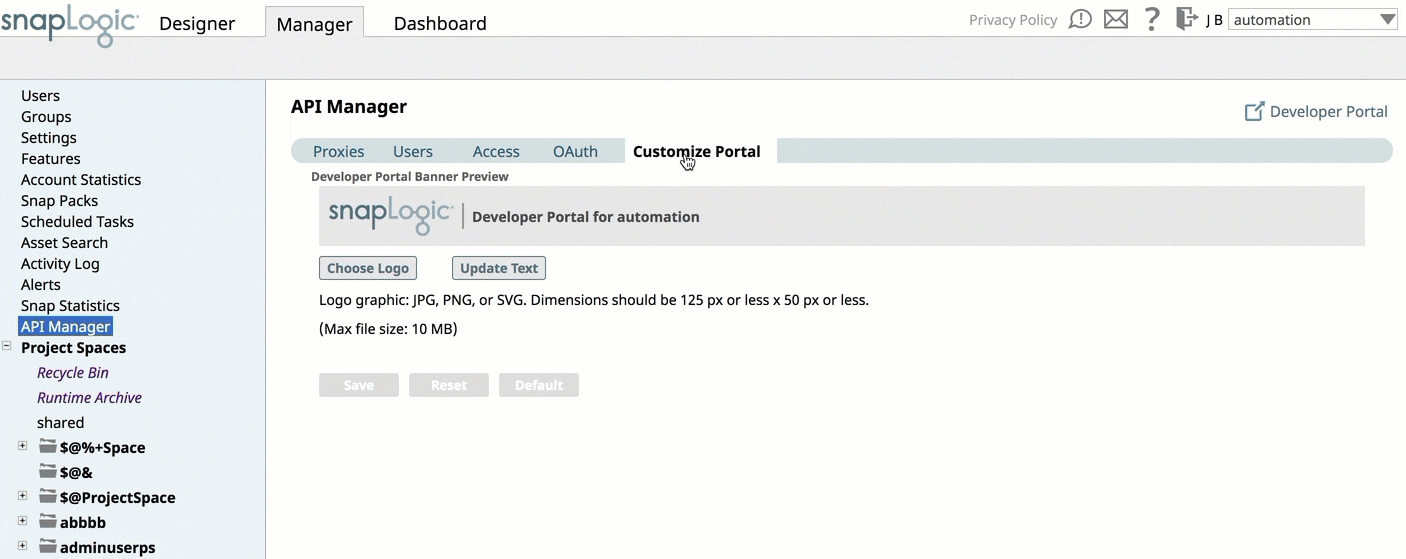Screen dimensions: 1406x559
Task: Click the logout door icon
Action: 1186,19
